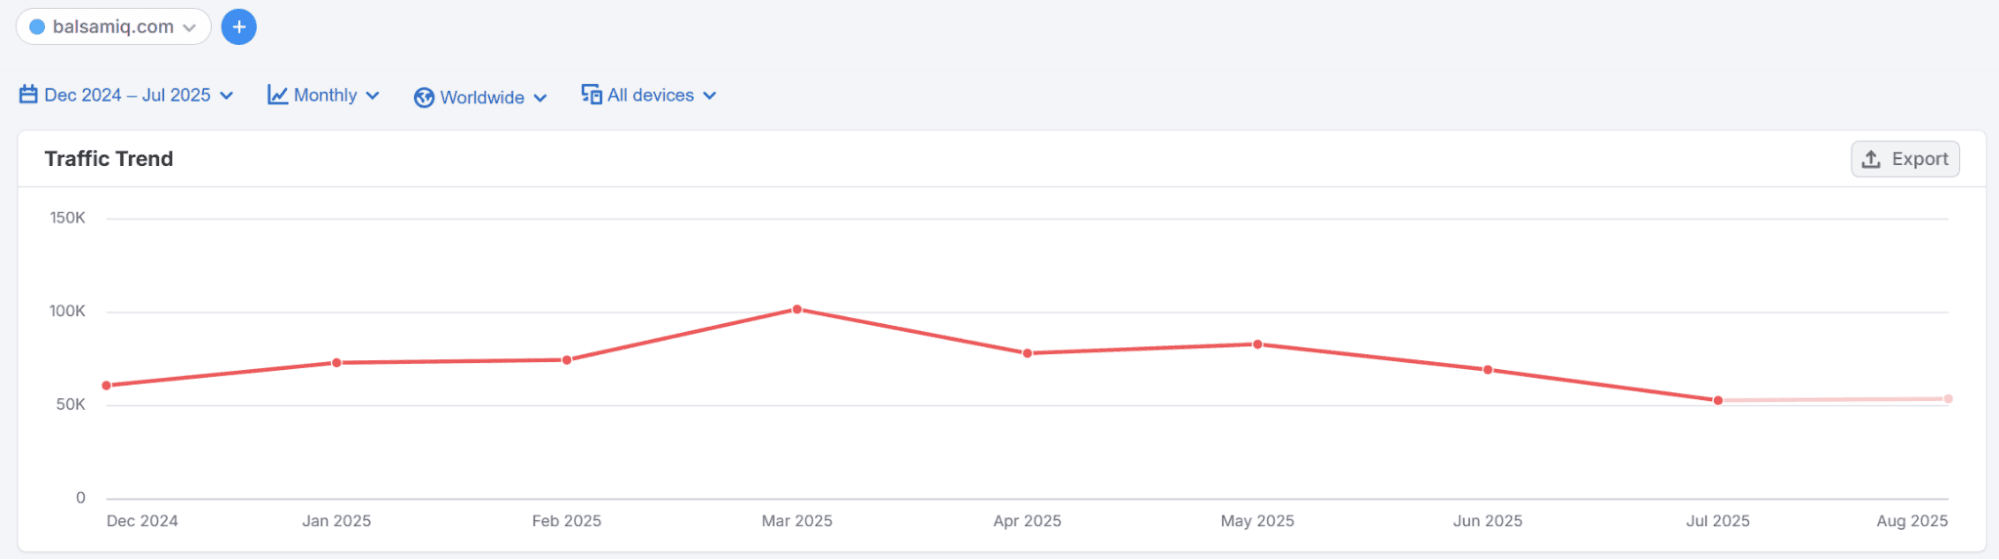Click the faded Aug 2025 forecast point
Image resolution: width=1999 pixels, height=560 pixels.
tap(1948, 399)
